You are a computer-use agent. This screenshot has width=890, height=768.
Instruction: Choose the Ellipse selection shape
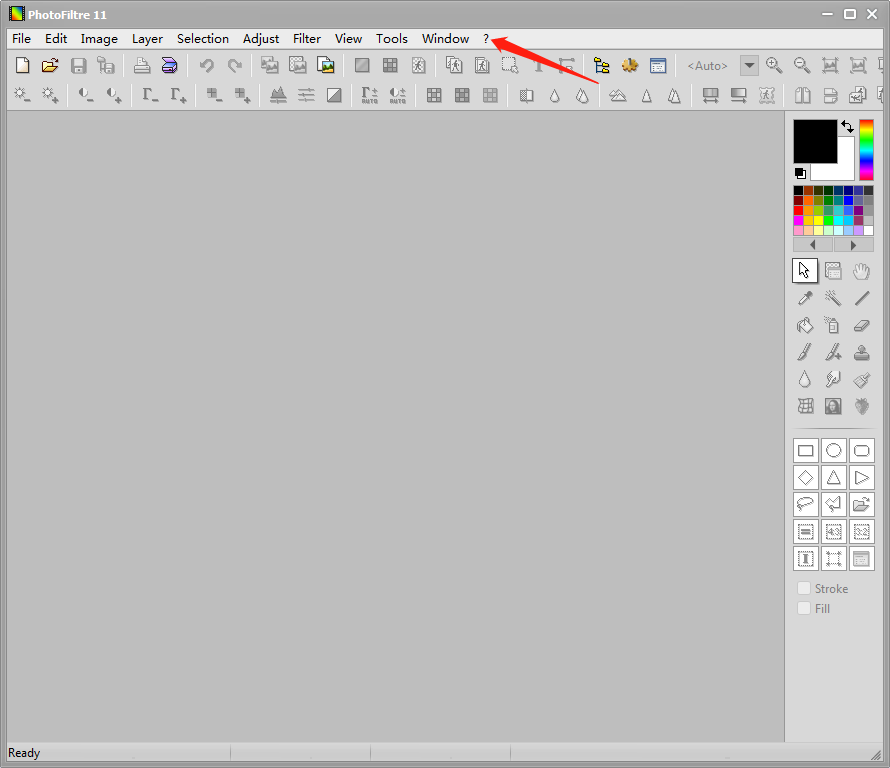click(x=833, y=451)
